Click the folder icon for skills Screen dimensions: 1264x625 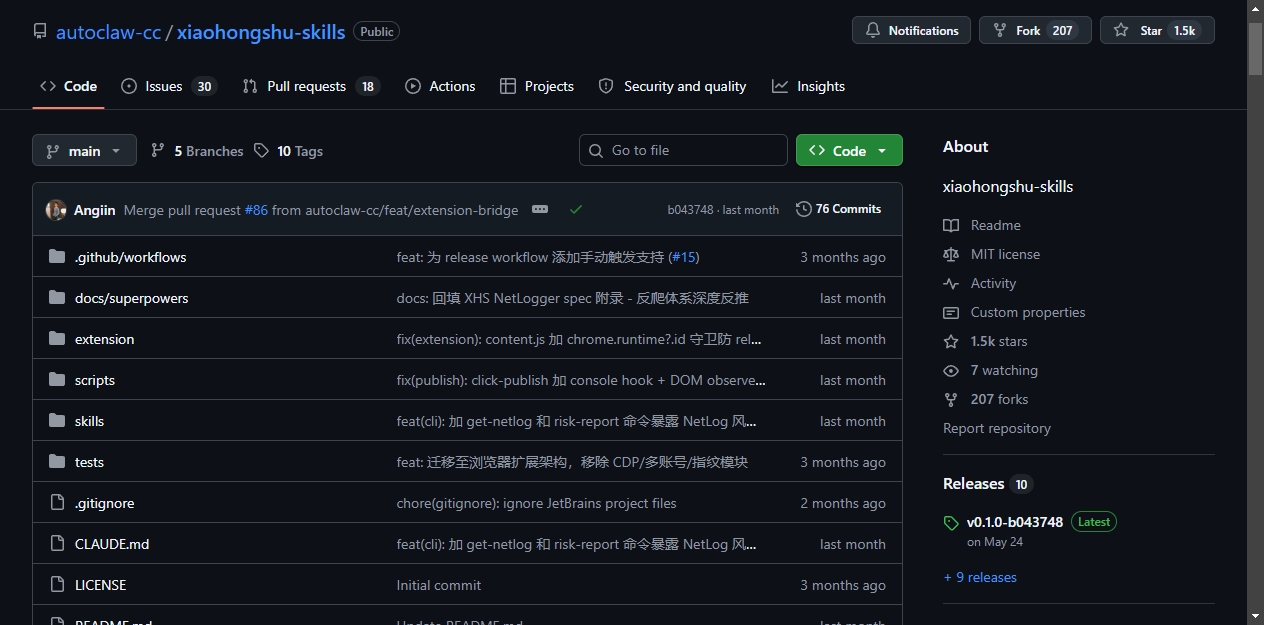[x=57, y=421]
